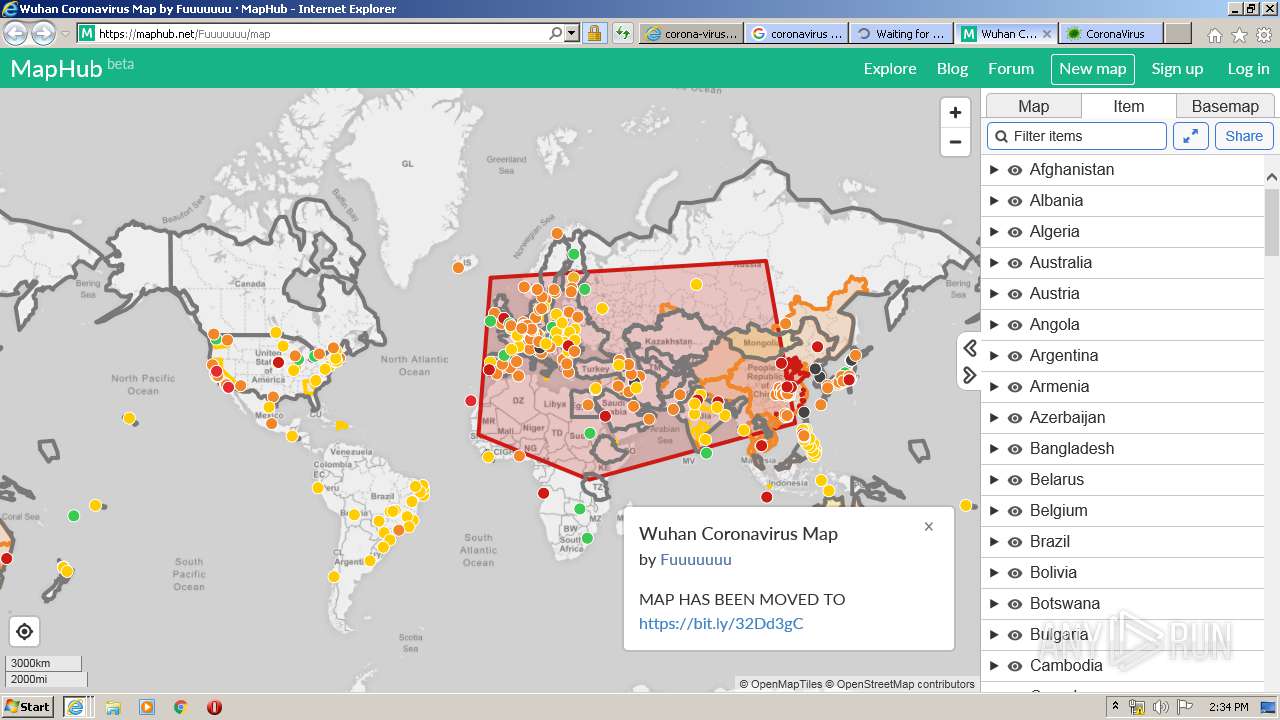Zoom out of the map
The height and width of the screenshot is (720, 1280).
pos(955,142)
